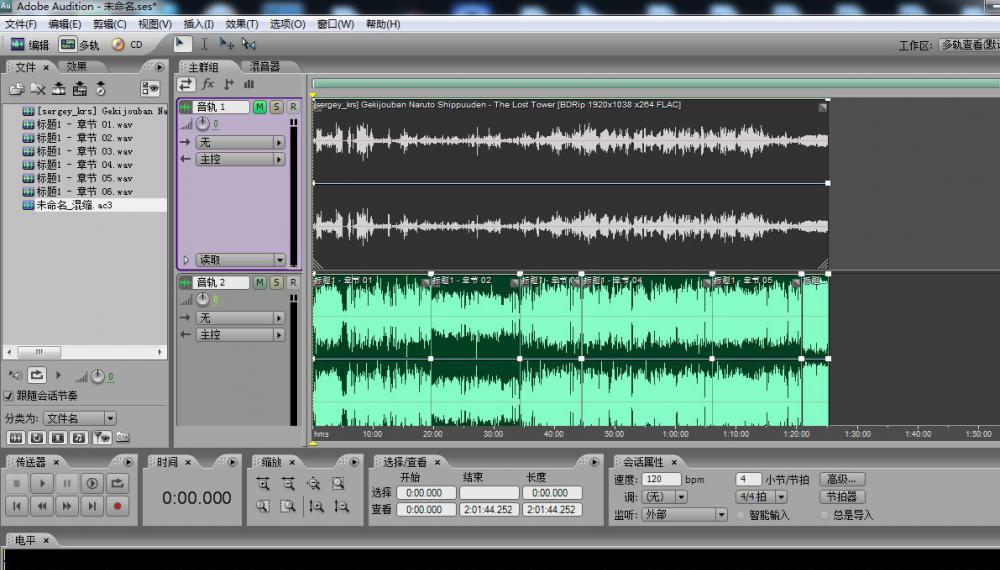Select the Move/Copy Clip tool

pyautogui.click(x=226, y=43)
